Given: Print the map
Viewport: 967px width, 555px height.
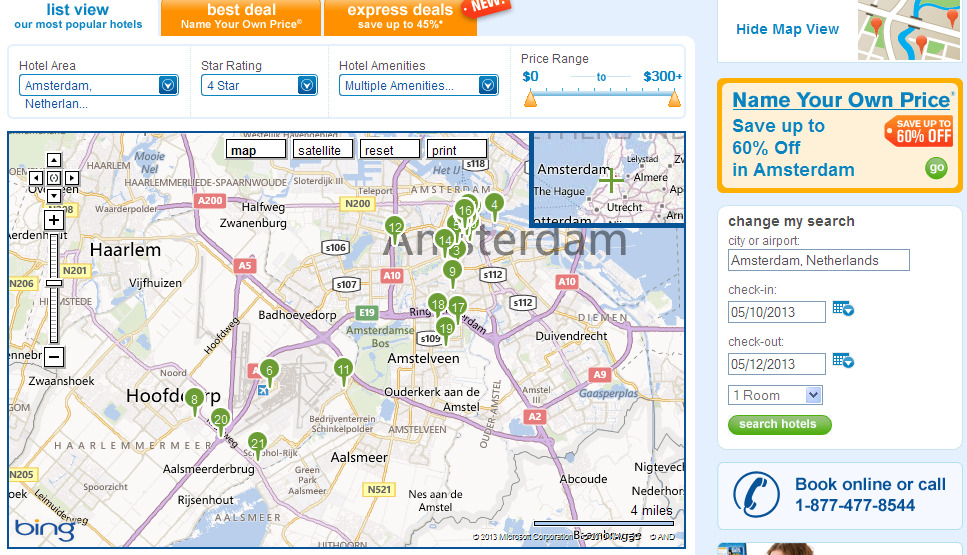Looking at the screenshot, I should coord(457,150).
